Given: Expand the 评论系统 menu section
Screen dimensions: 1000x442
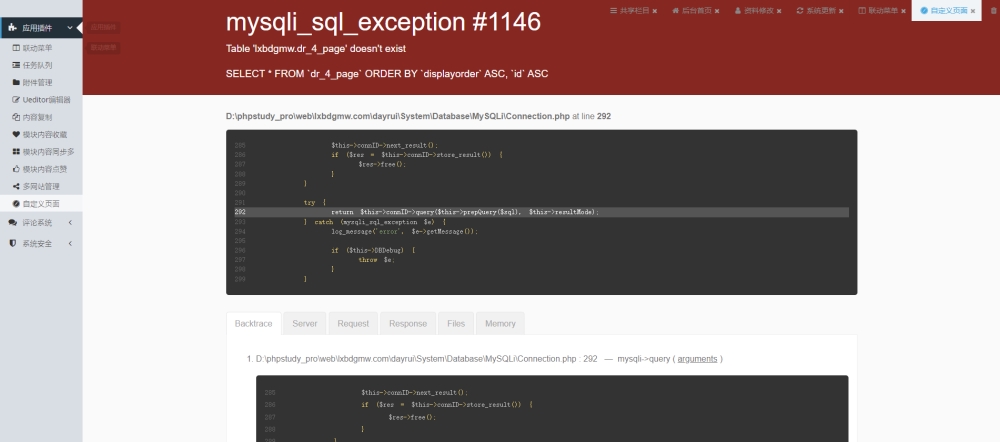Looking at the screenshot, I should coord(41,223).
